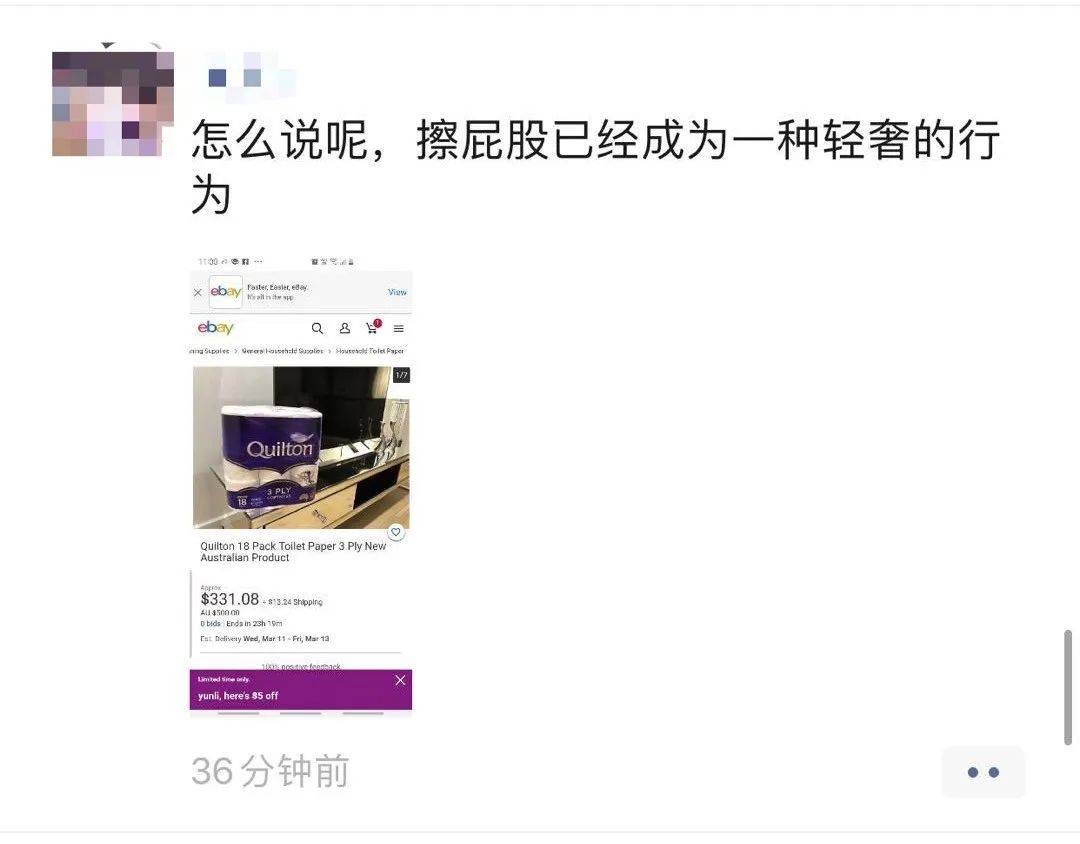Click the 0 bids link
The width and height of the screenshot is (1080, 844).
(210, 624)
